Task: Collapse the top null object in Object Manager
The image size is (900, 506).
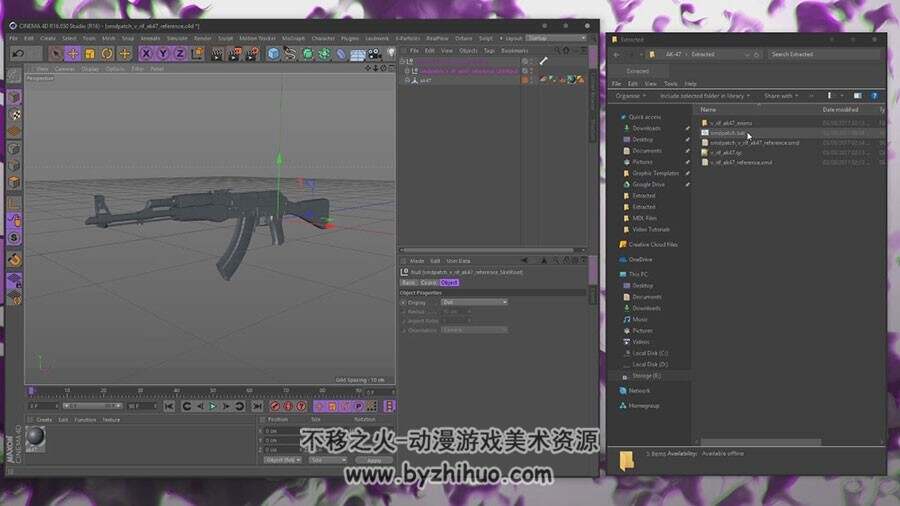Action: (x=403, y=61)
